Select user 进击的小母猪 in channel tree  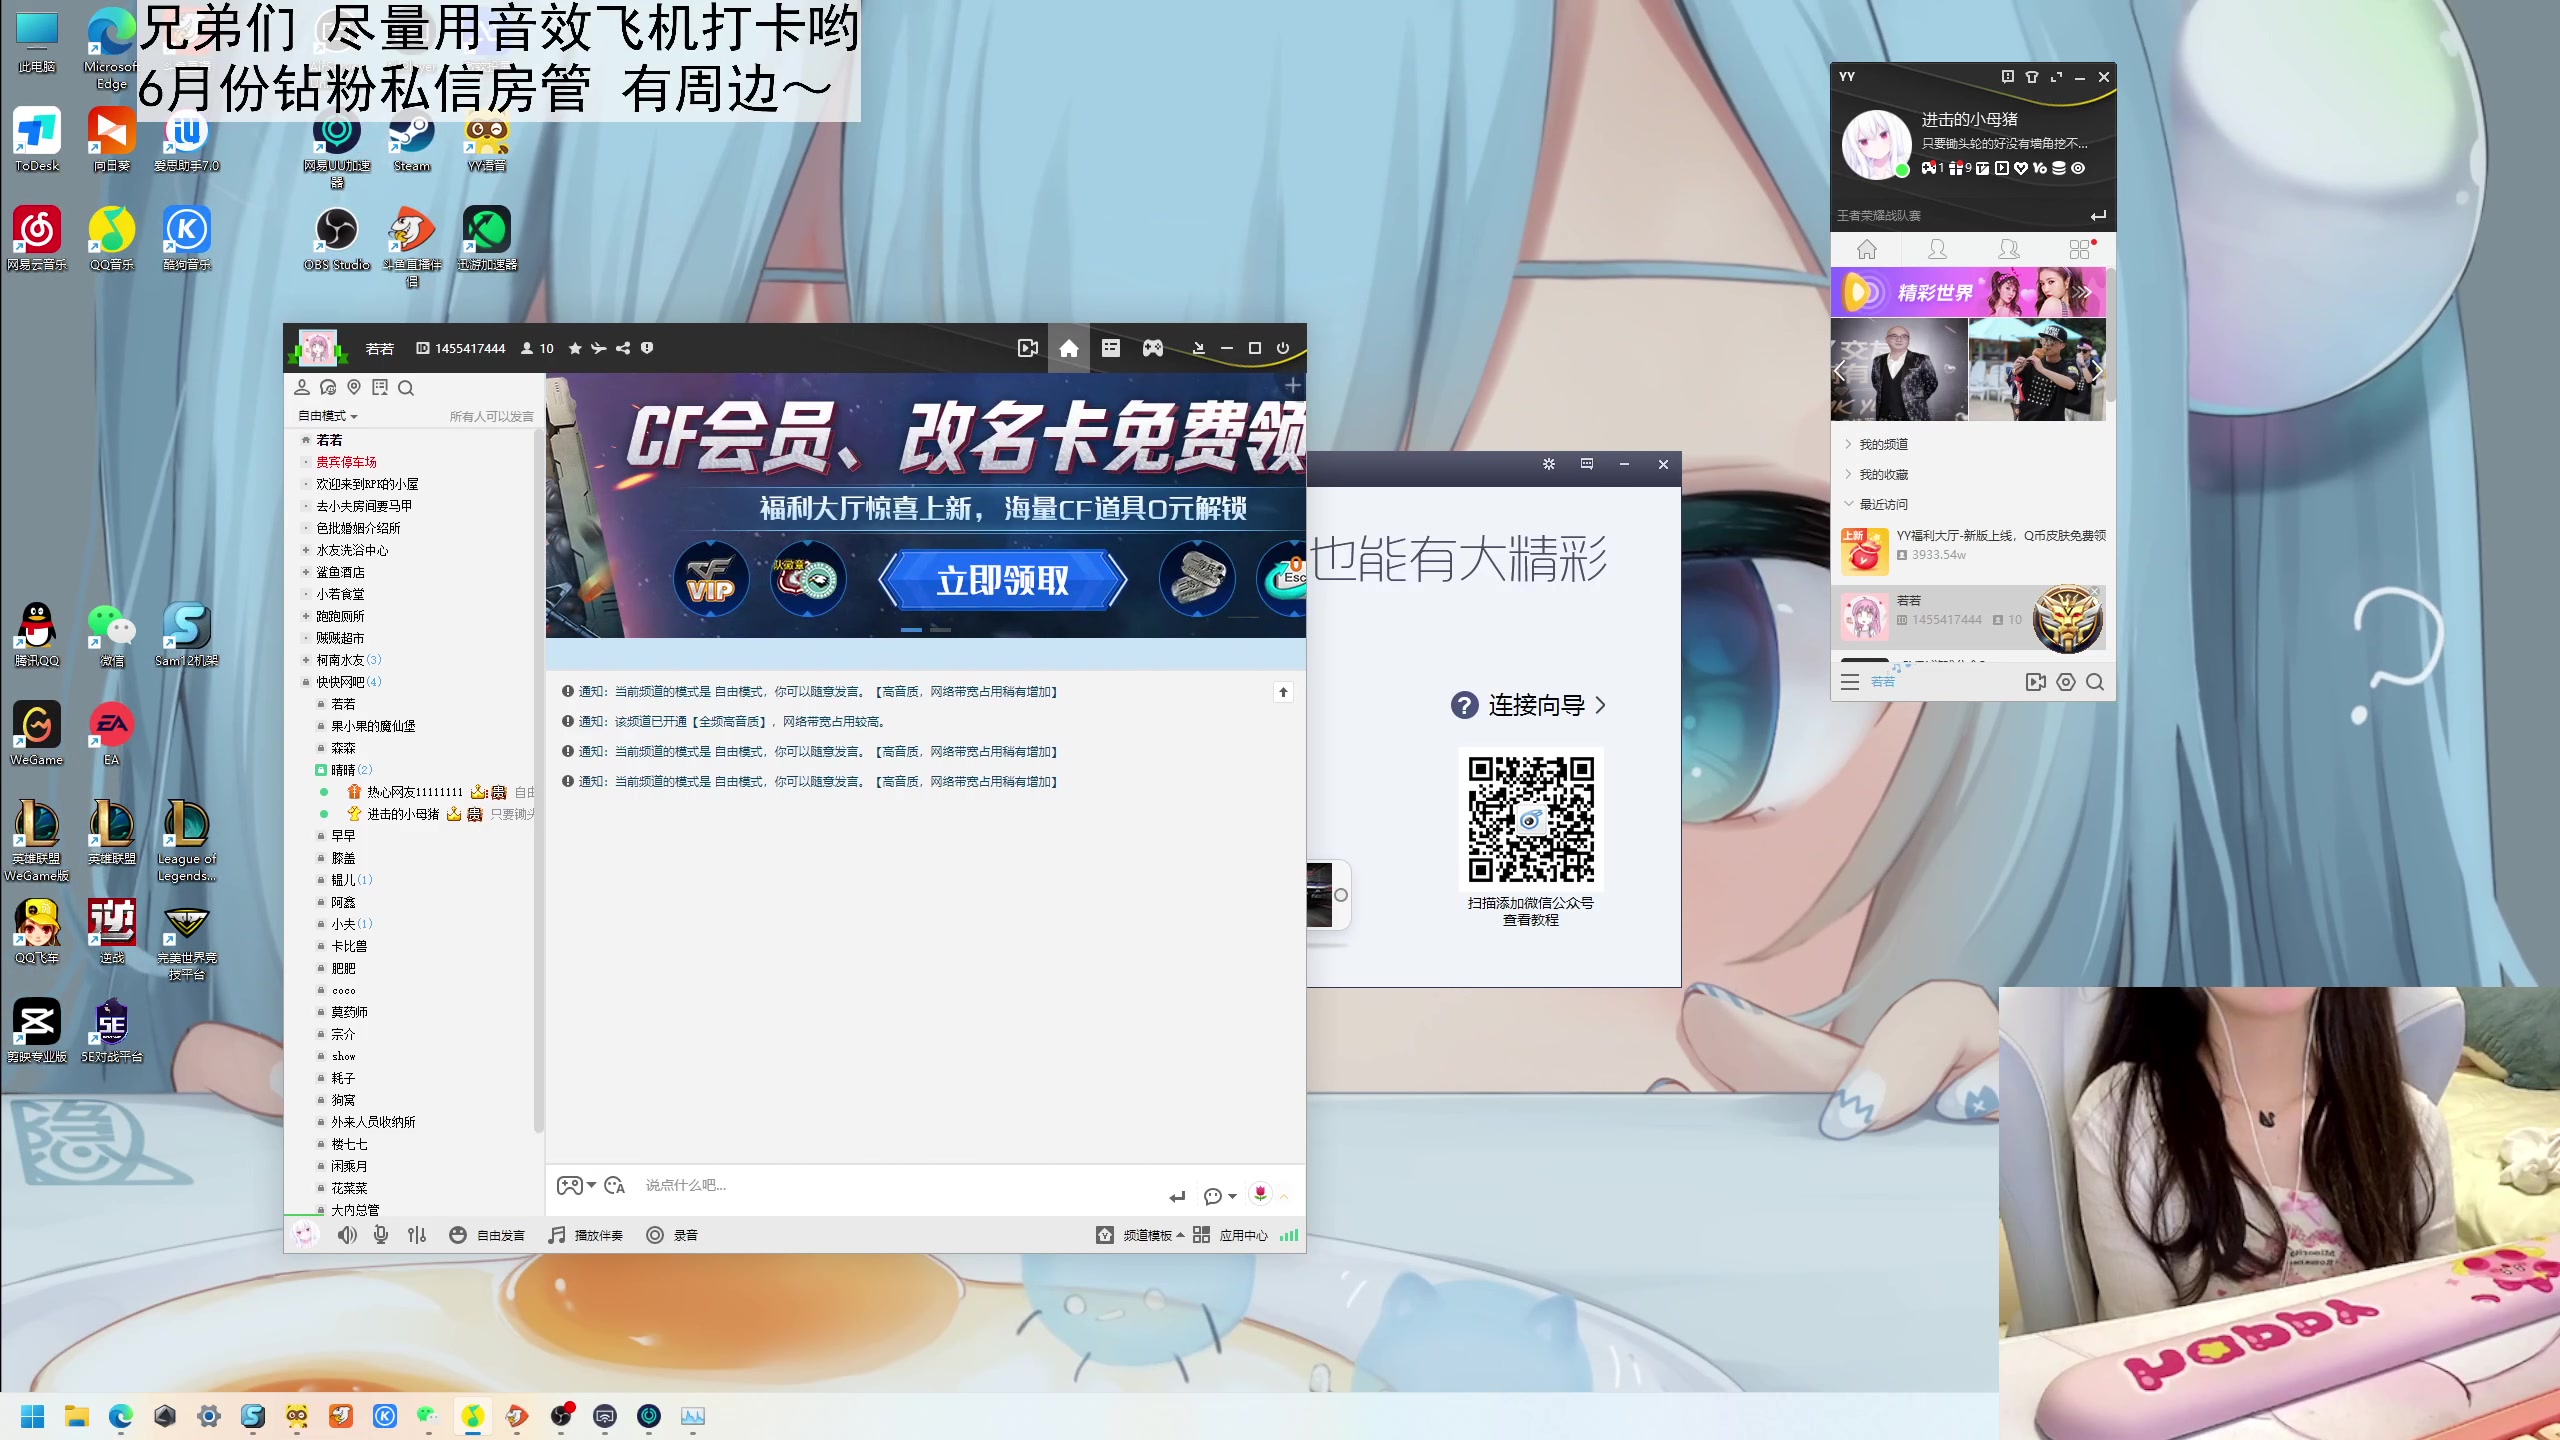coord(403,814)
